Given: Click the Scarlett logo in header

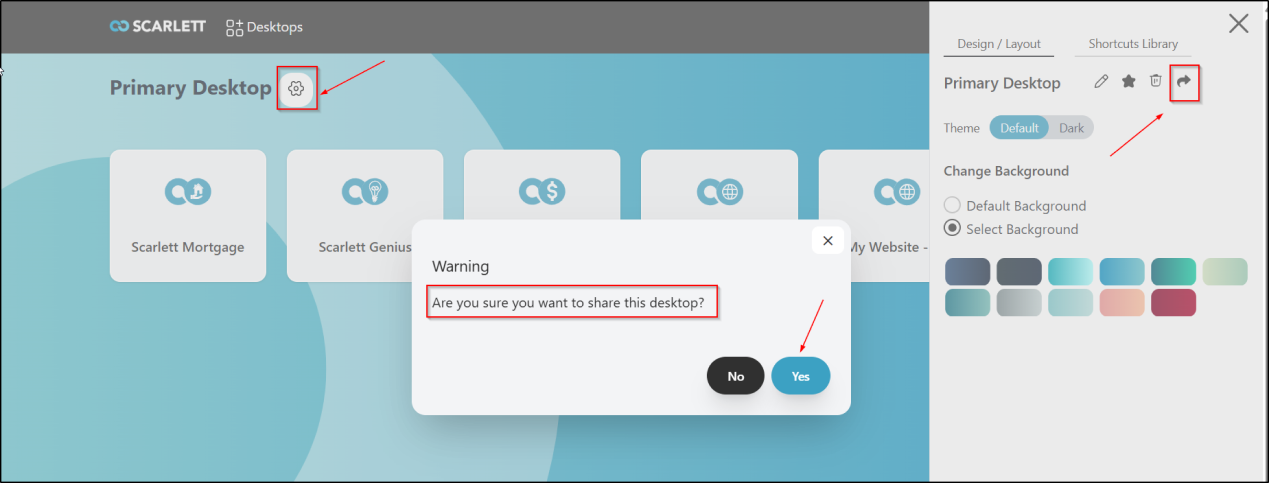Looking at the screenshot, I should point(158,27).
